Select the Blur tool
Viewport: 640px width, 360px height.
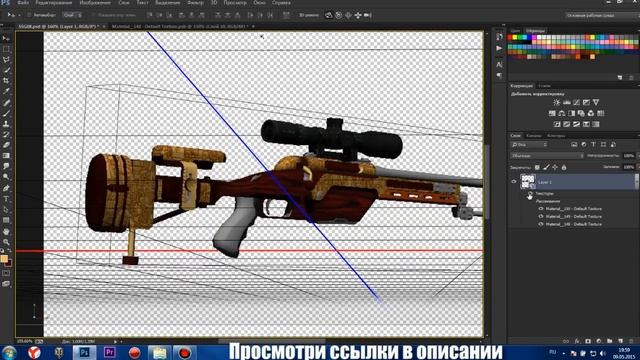click(x=6, y=166)
